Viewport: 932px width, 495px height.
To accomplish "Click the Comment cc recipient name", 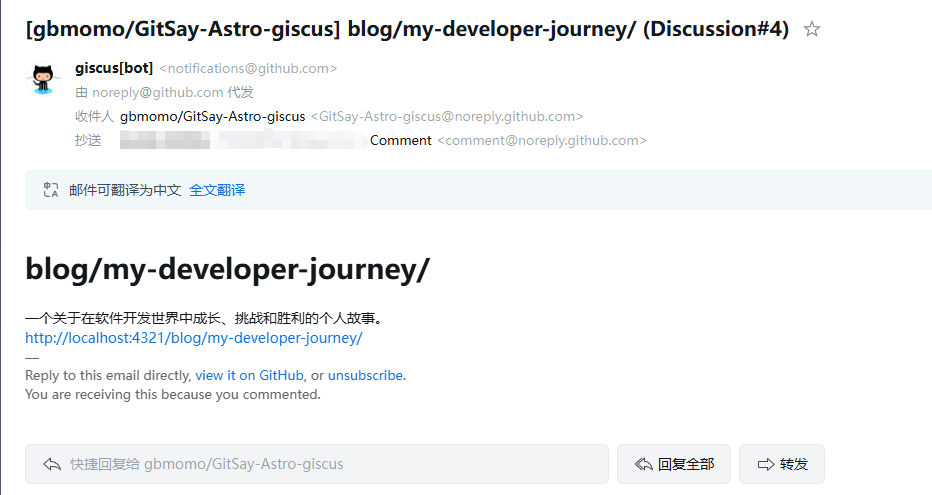I will (x=400, y=141).
